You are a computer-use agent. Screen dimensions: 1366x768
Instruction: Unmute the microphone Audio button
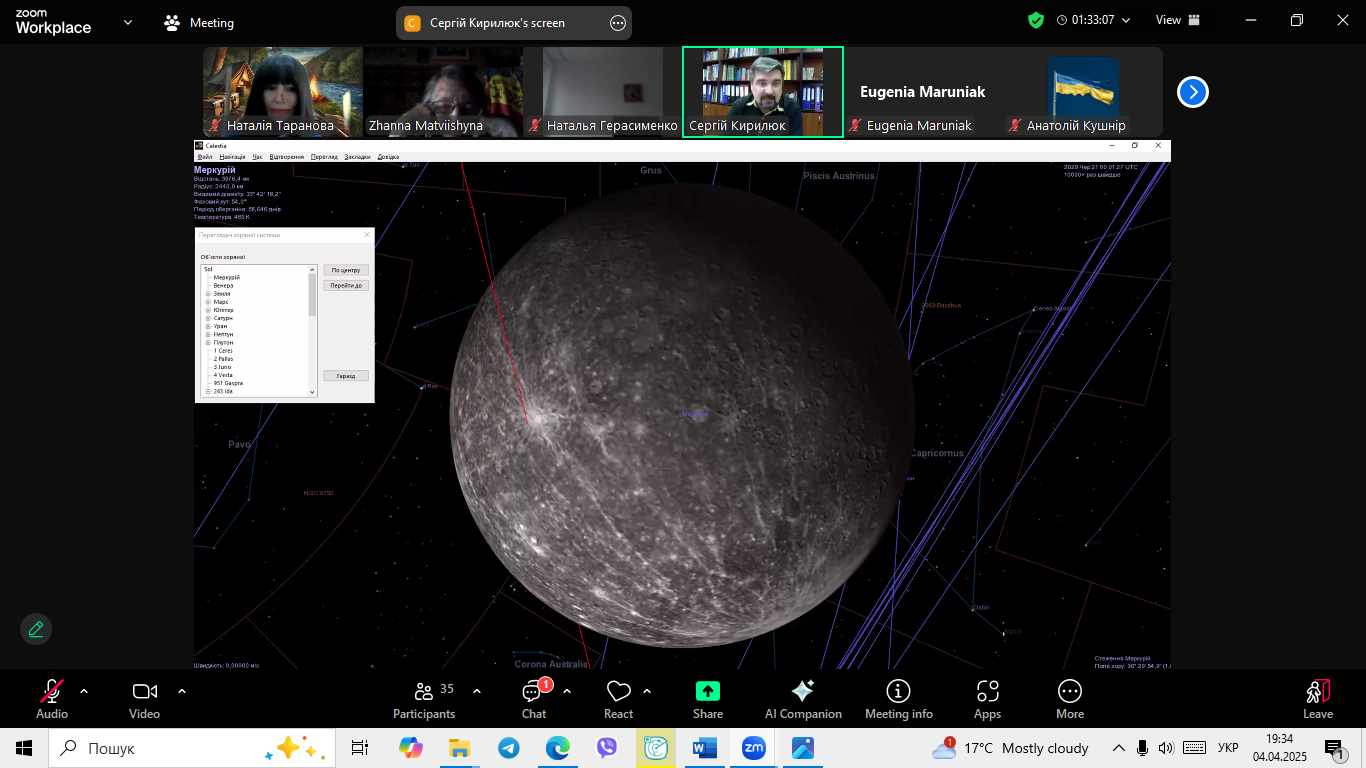51,692
